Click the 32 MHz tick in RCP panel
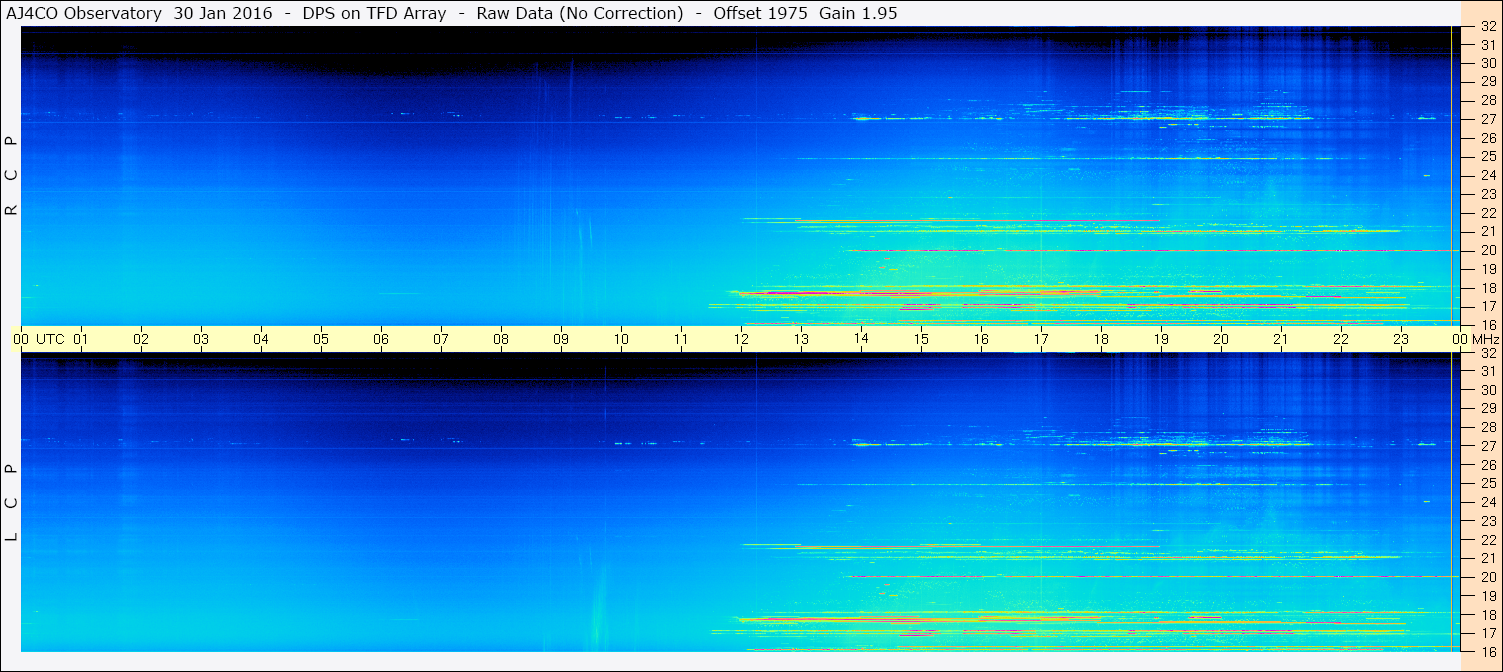 [1487, 27]
